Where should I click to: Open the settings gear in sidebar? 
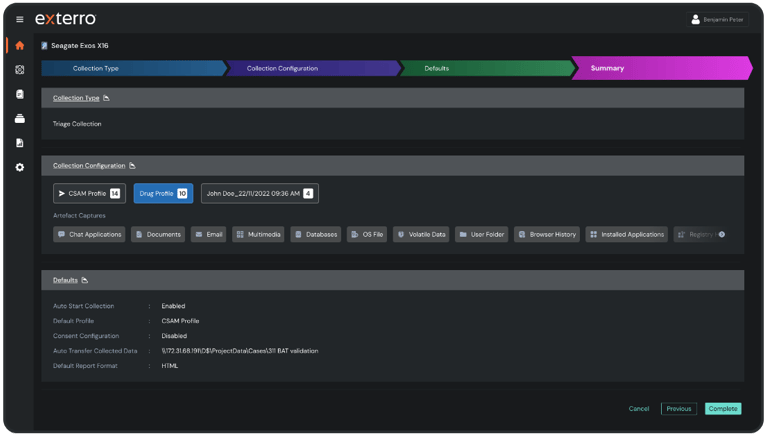coord(20,168)
